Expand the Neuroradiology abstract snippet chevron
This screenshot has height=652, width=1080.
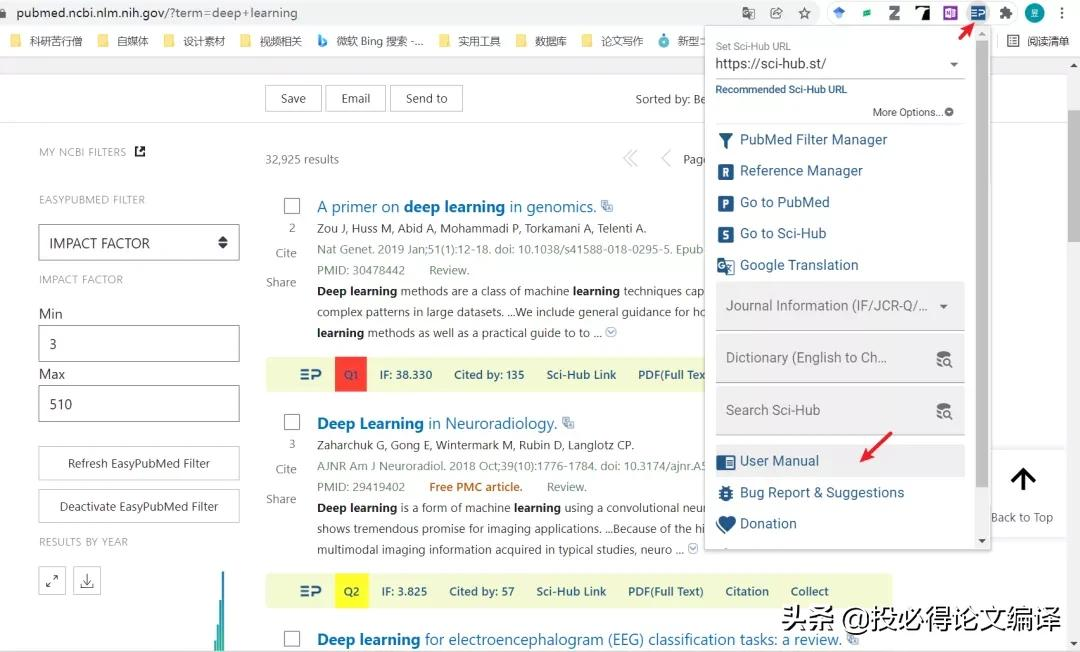[x=693, y=549]
